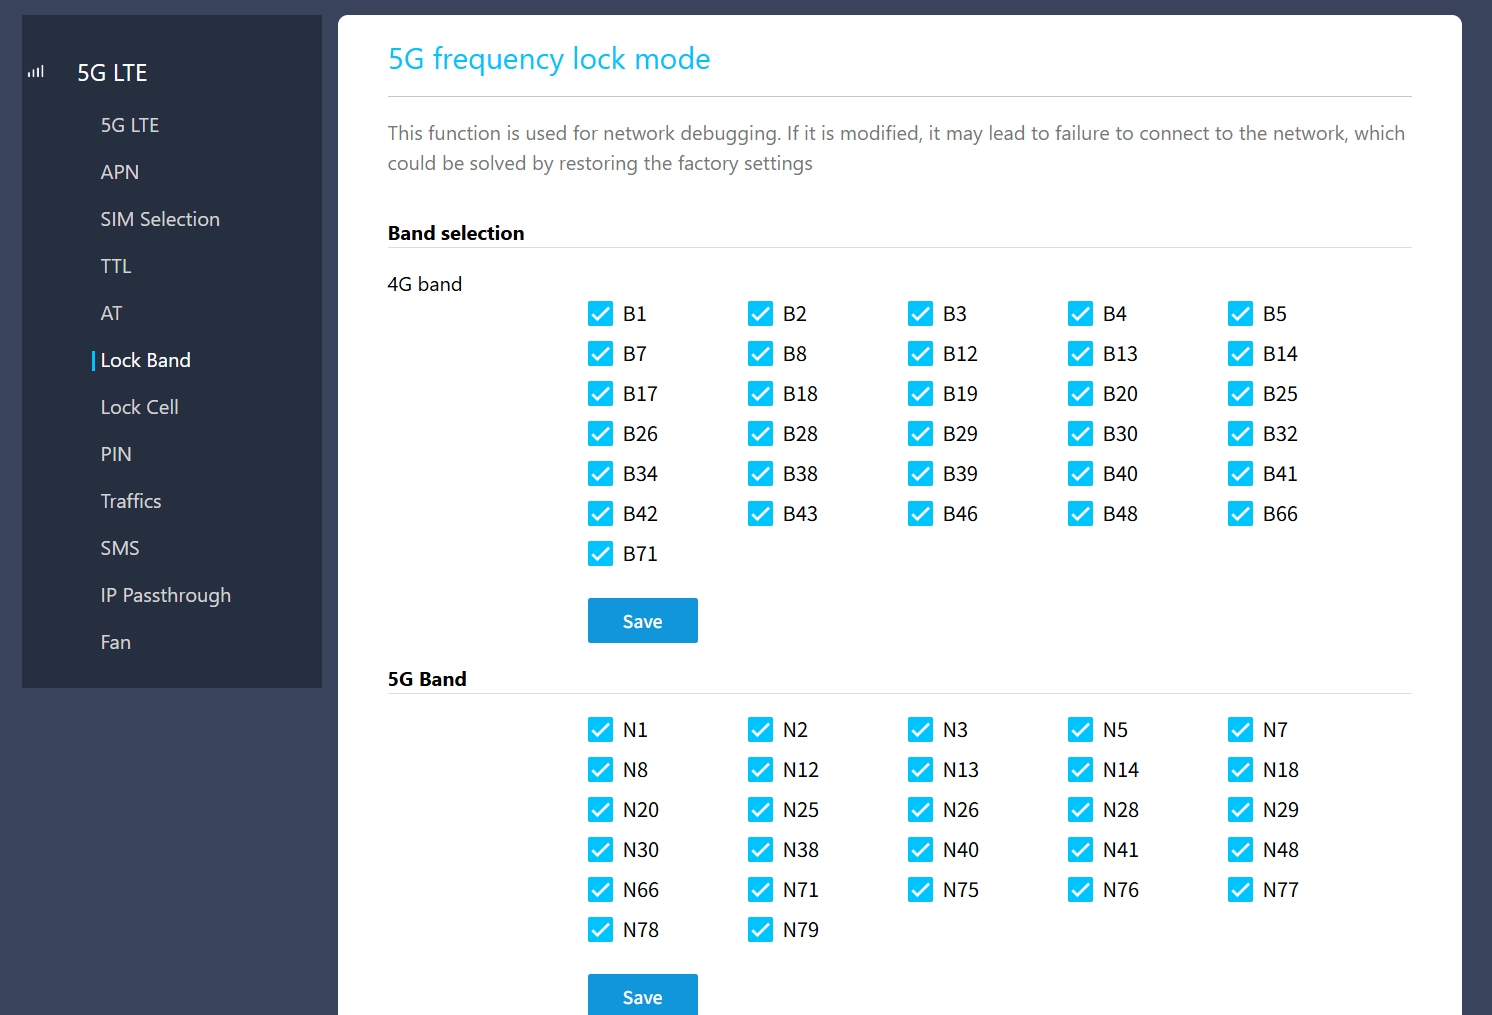Toggle the B20 band checkbox
This screenshot has width=1492, height=1015.
[1080, 394]
